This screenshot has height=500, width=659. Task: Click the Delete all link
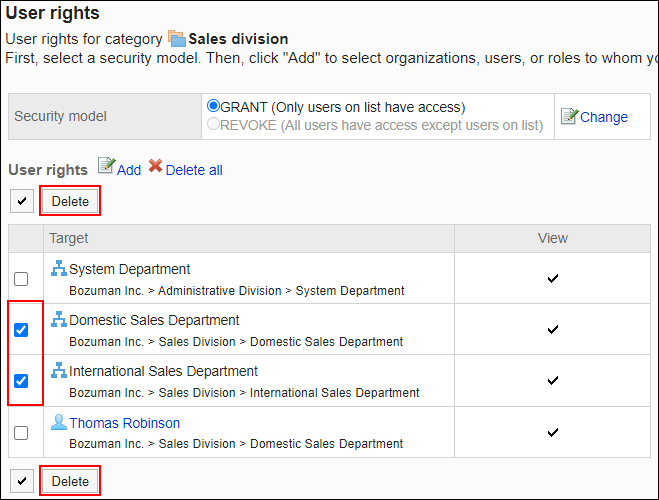tap(194, 170)
